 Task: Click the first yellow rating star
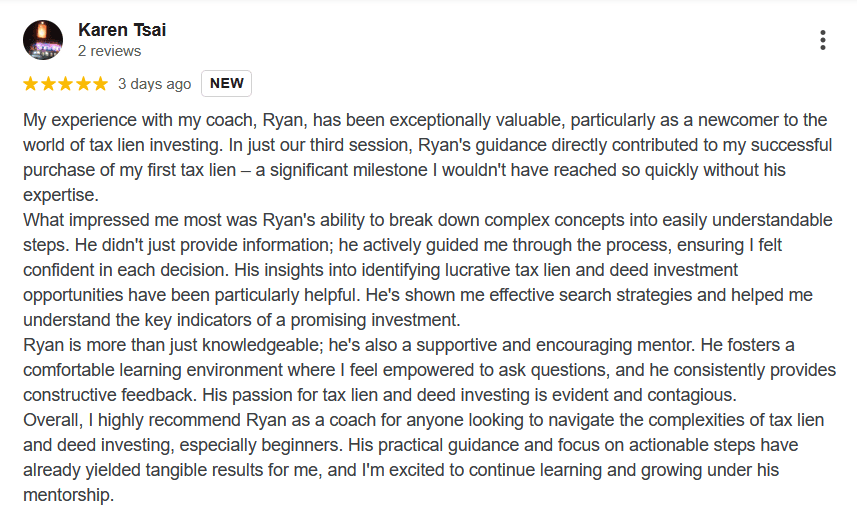tap(31, 84)
